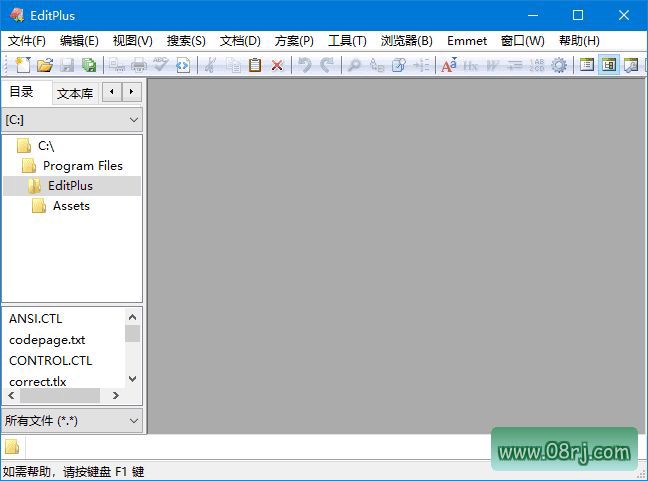The height and width of the screenshot is (481, 648).
Task: Click the auto indent icon
Action: click(x=515, y=65)
